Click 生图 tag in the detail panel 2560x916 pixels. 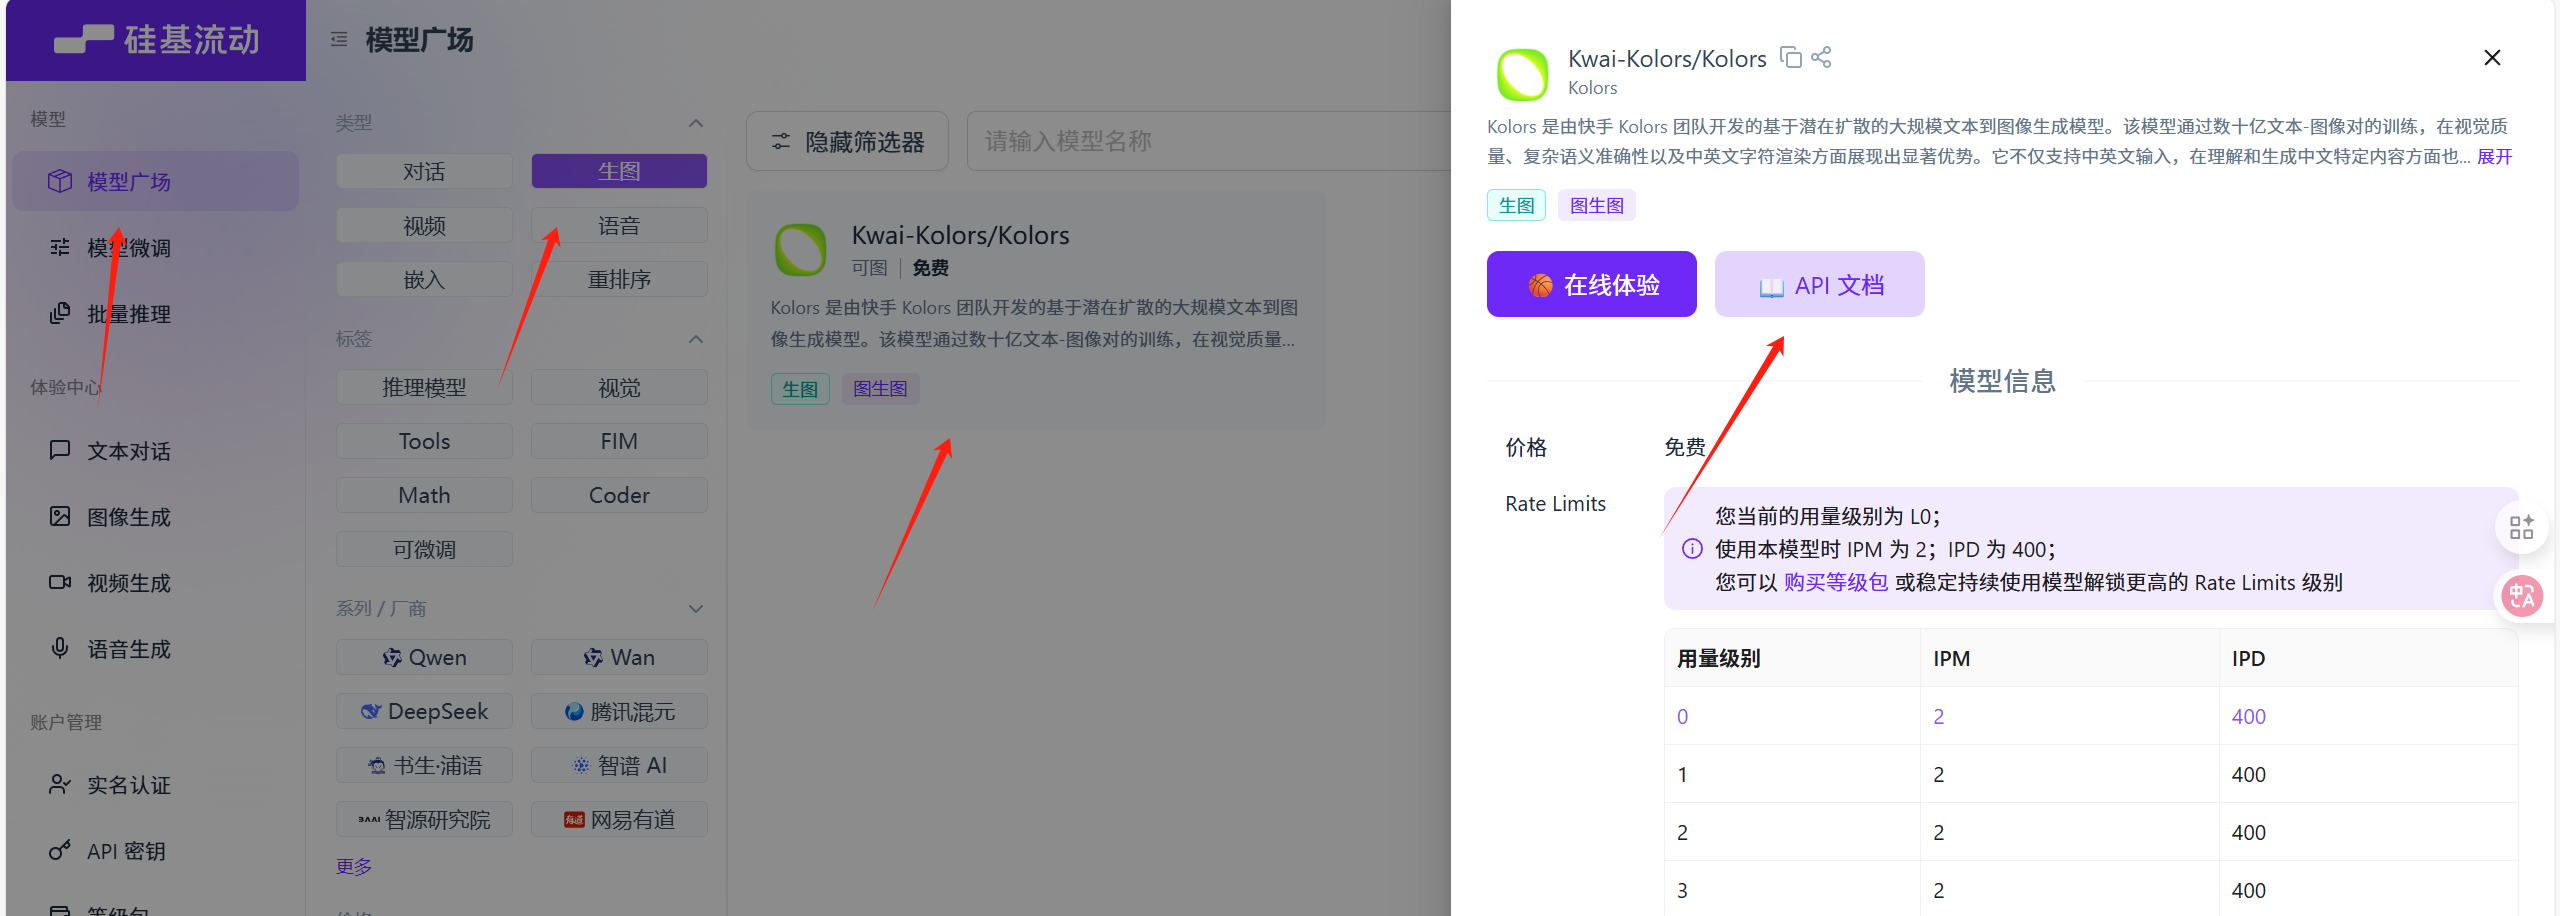(1516, 205)
